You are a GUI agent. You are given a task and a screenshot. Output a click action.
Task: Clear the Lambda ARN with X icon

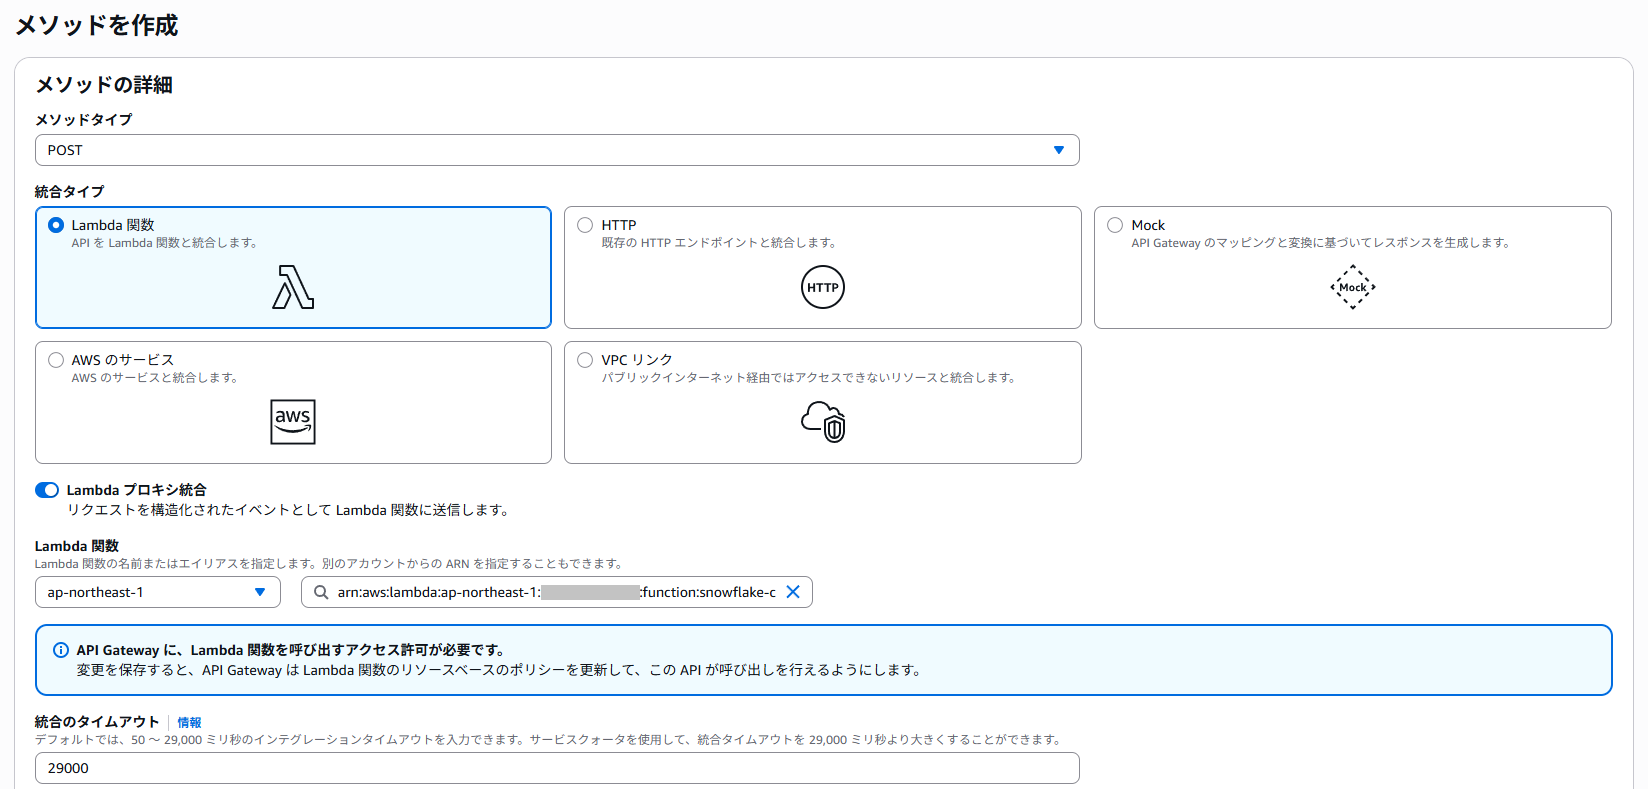click(793, 592)
